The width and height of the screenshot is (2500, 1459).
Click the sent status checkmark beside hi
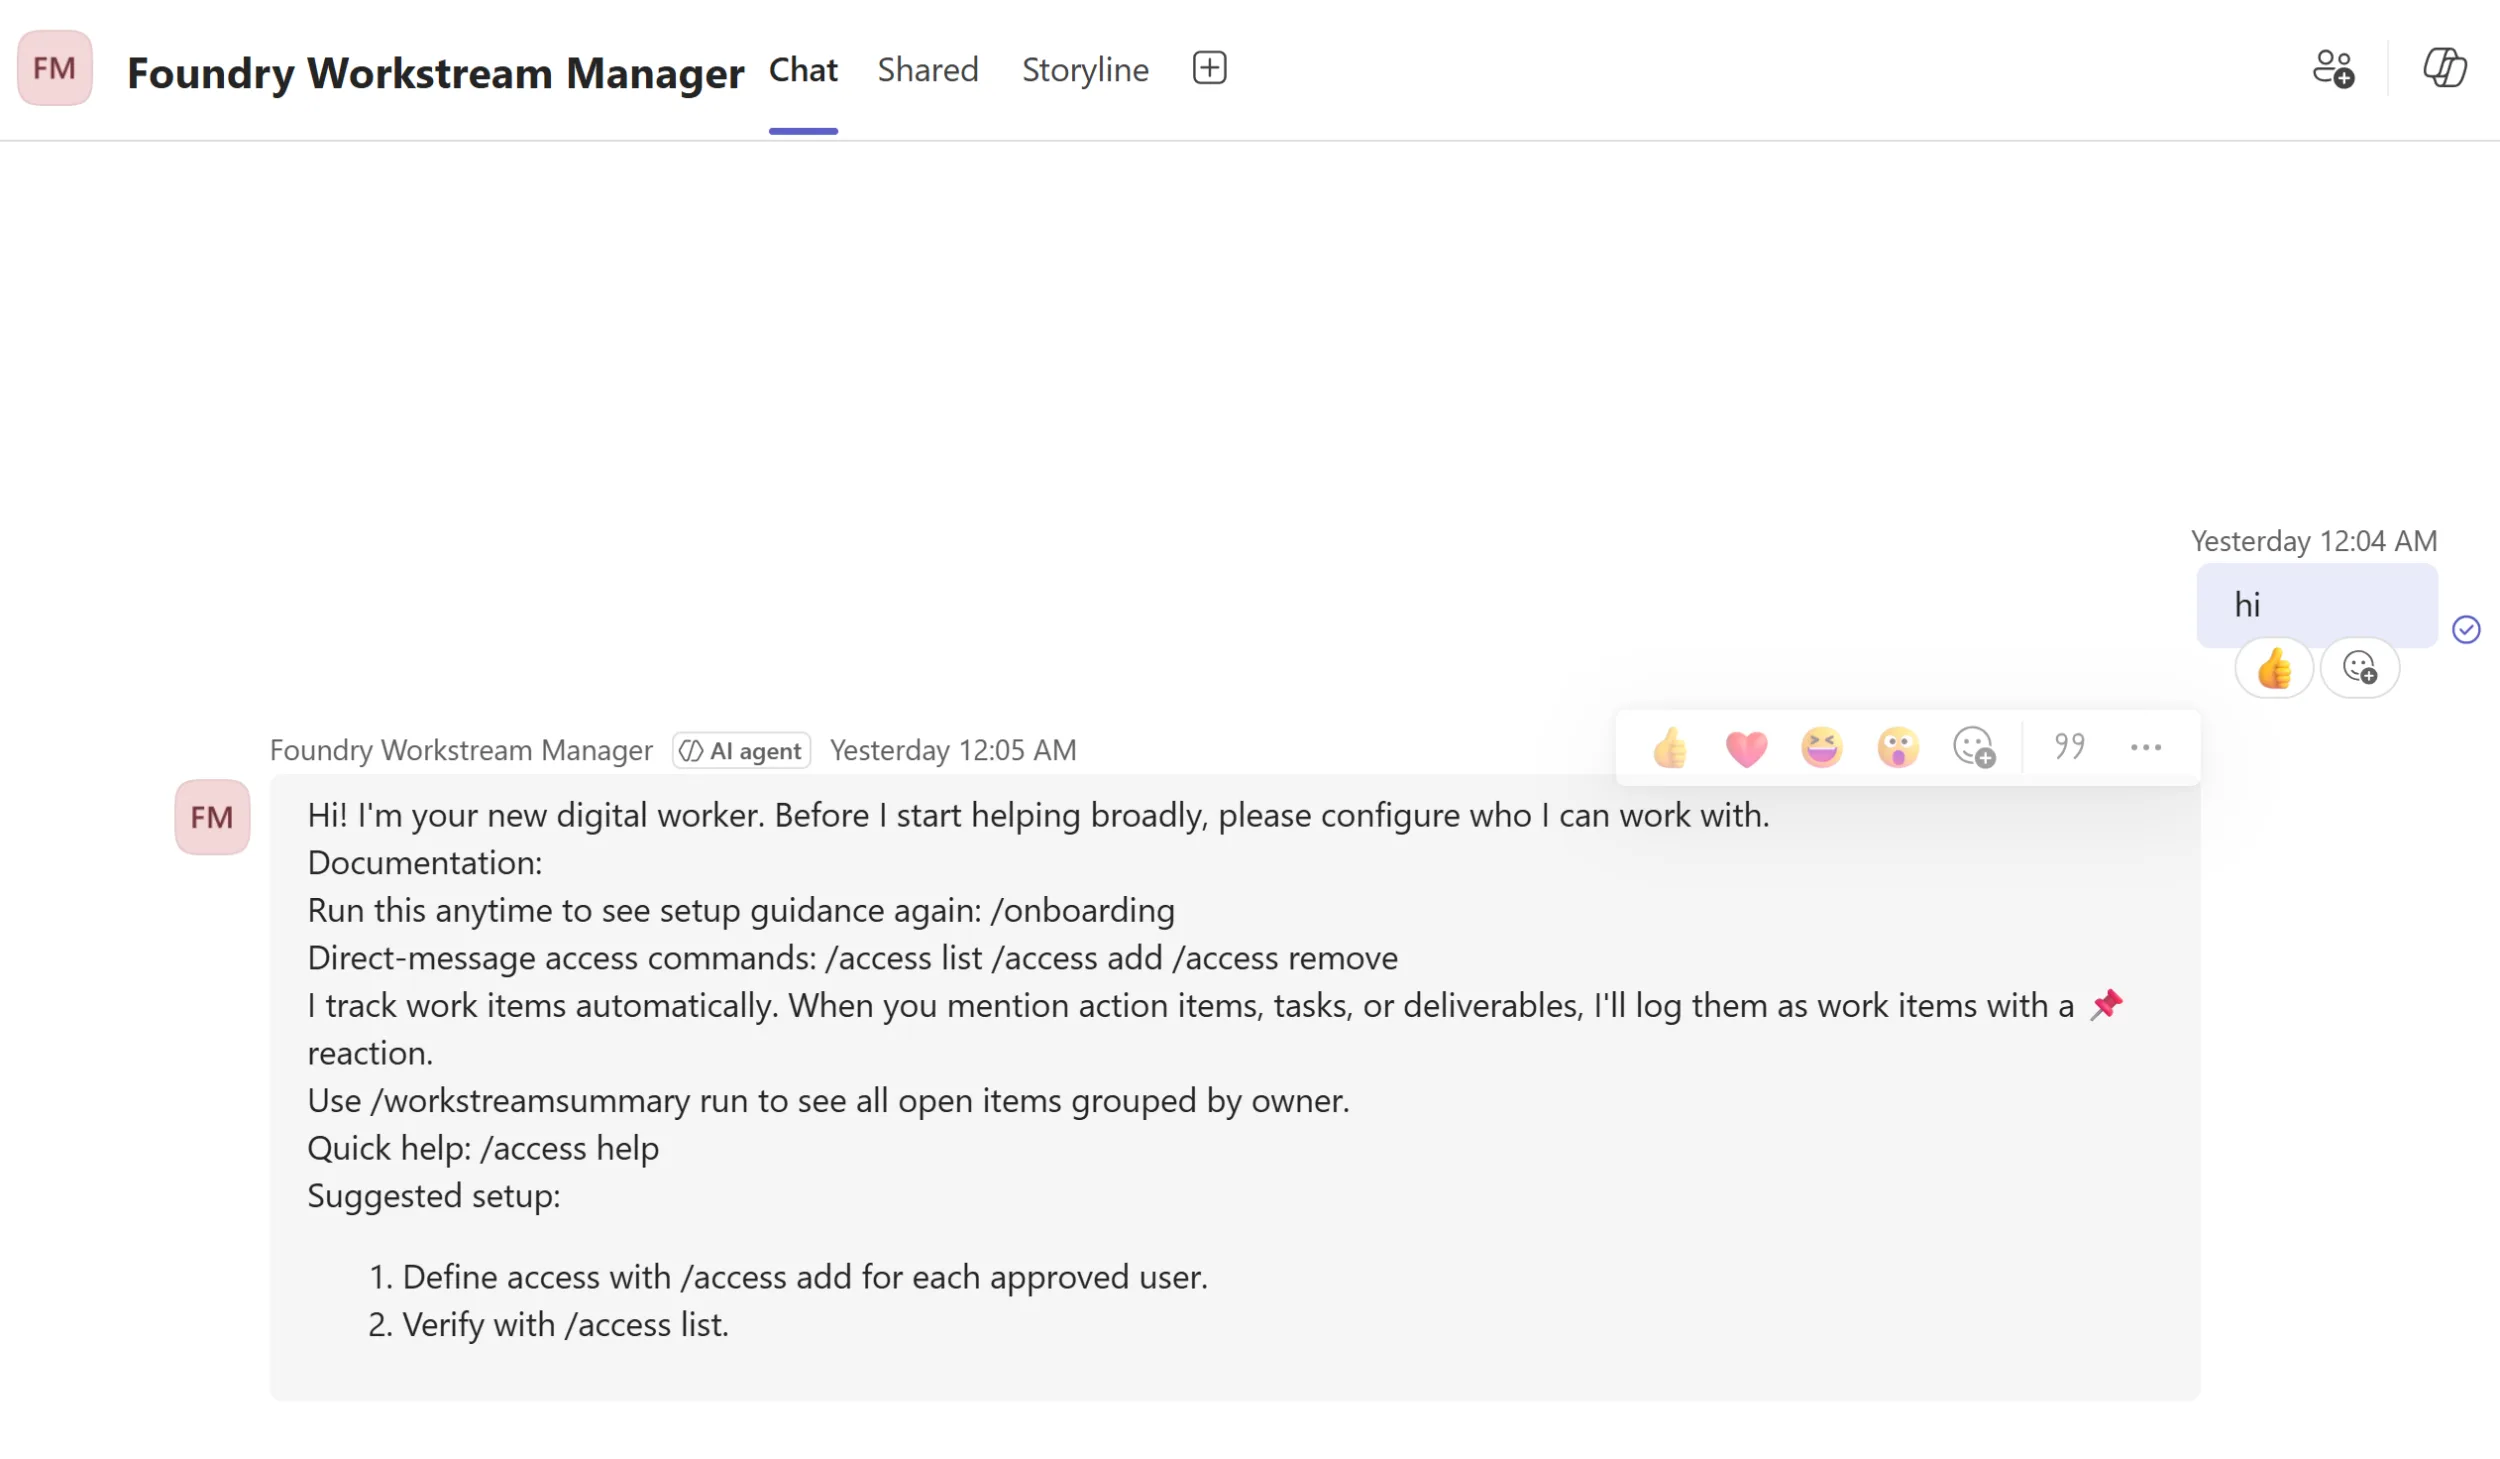click(2465, 629)
